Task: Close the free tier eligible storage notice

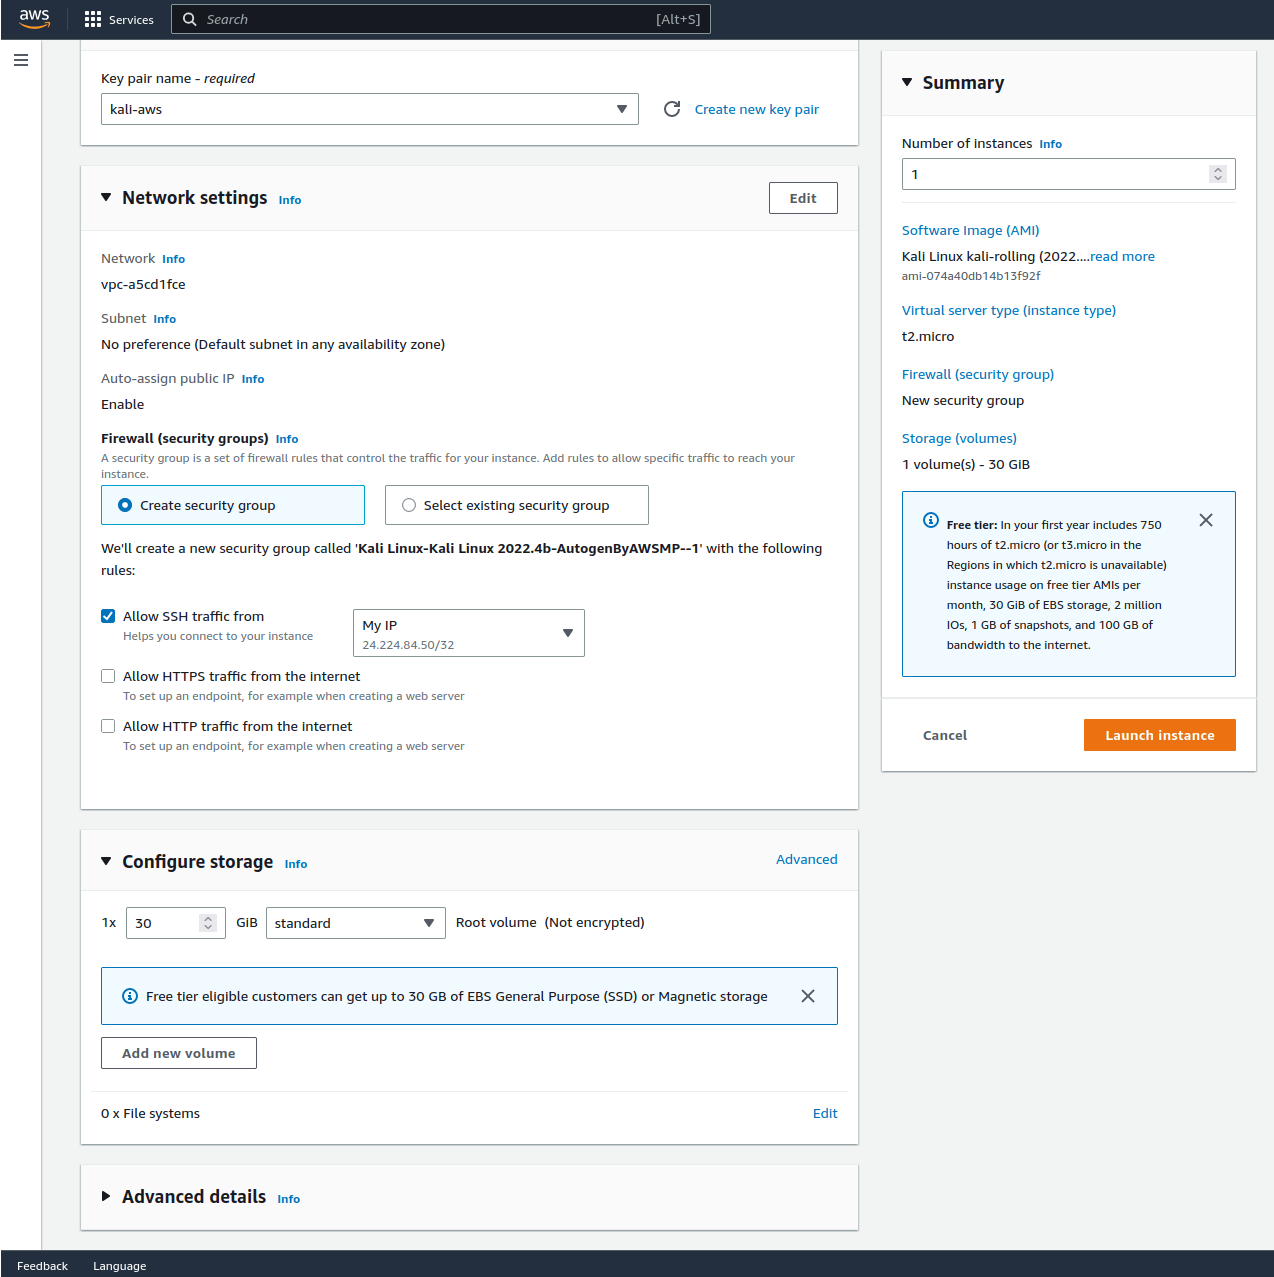Action: pos(807,996)
